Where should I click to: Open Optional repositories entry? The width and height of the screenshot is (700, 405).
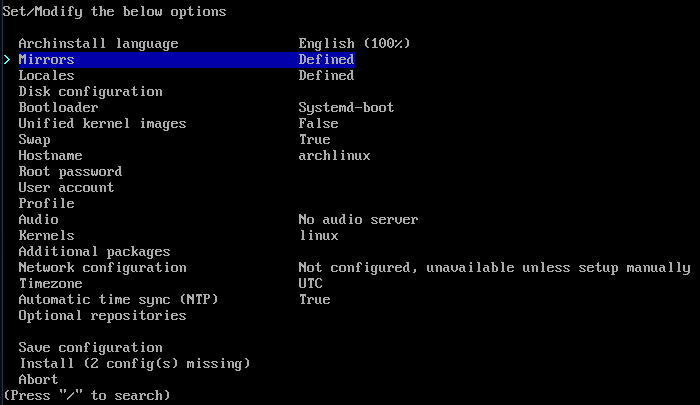[x=102, y=316]
